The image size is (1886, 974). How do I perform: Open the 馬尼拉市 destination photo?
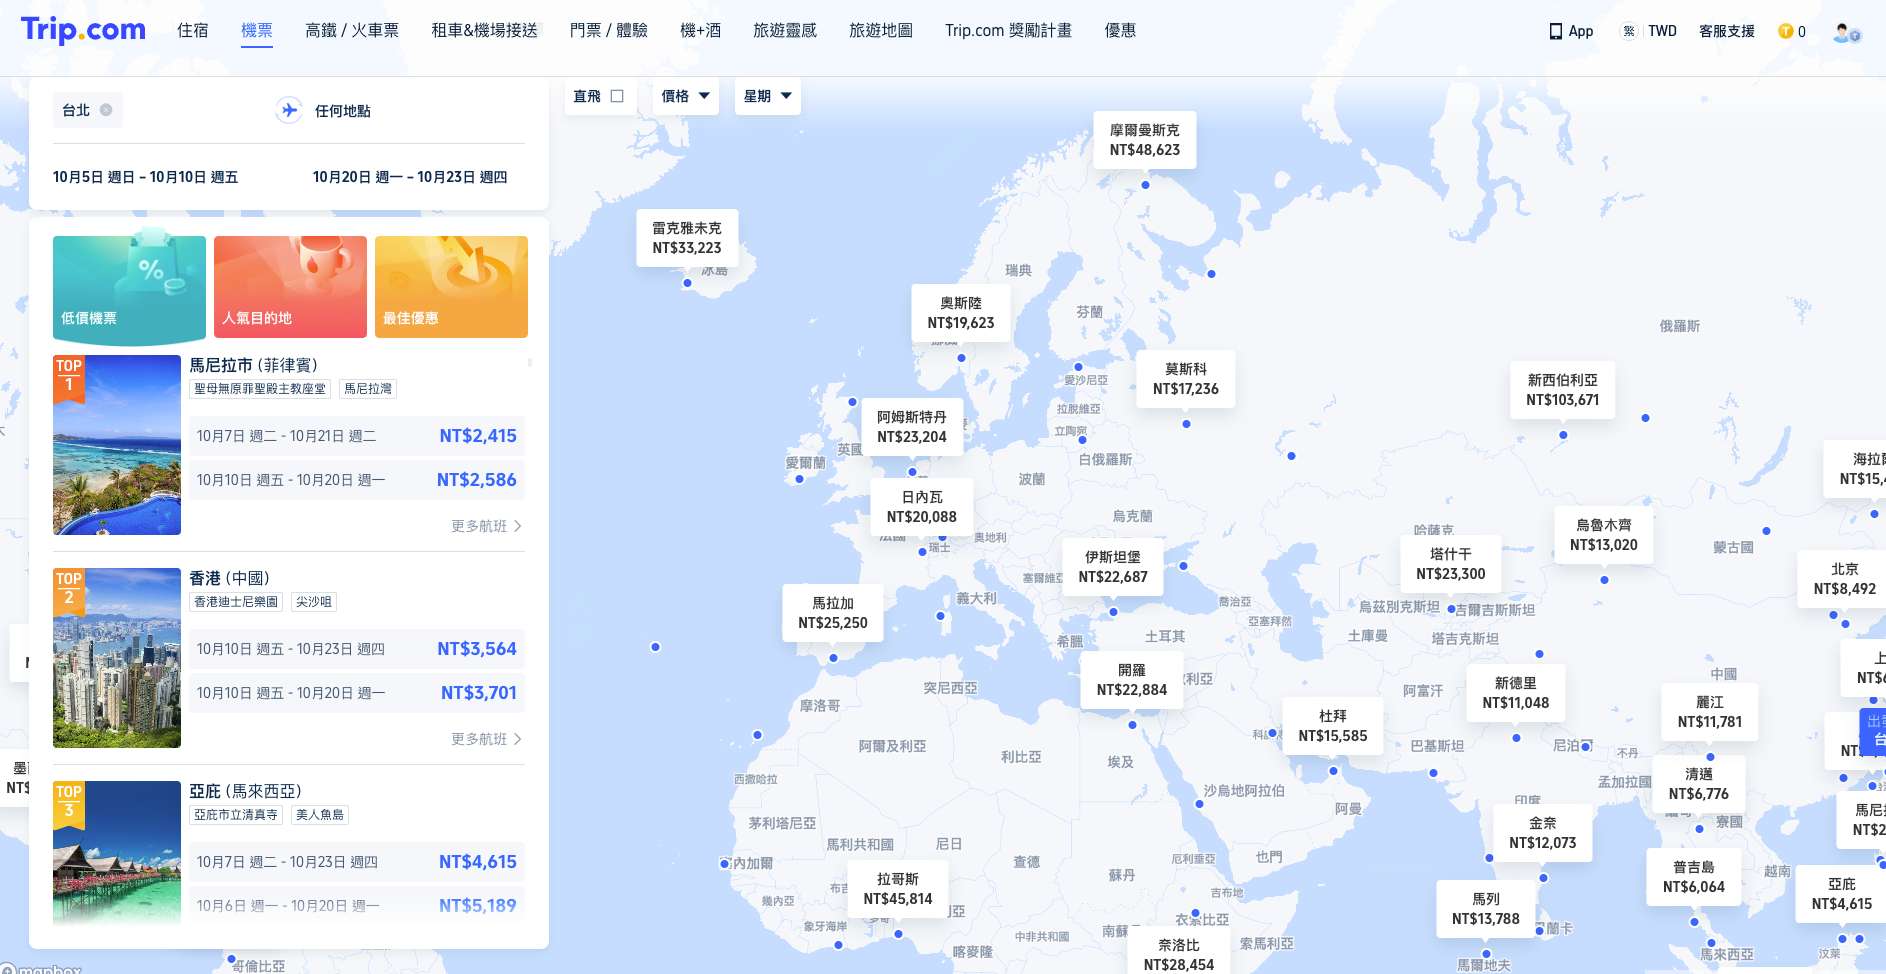[117, 445]
